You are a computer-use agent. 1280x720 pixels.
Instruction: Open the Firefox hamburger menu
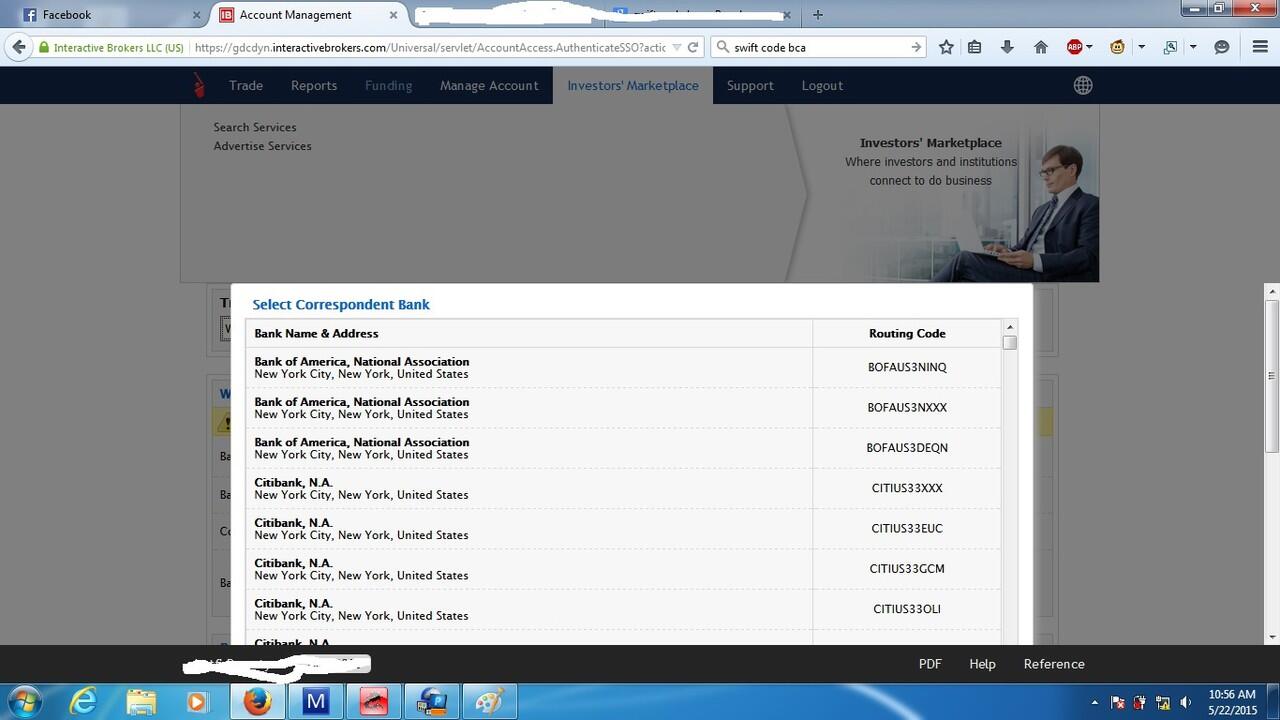(1260, 47)
